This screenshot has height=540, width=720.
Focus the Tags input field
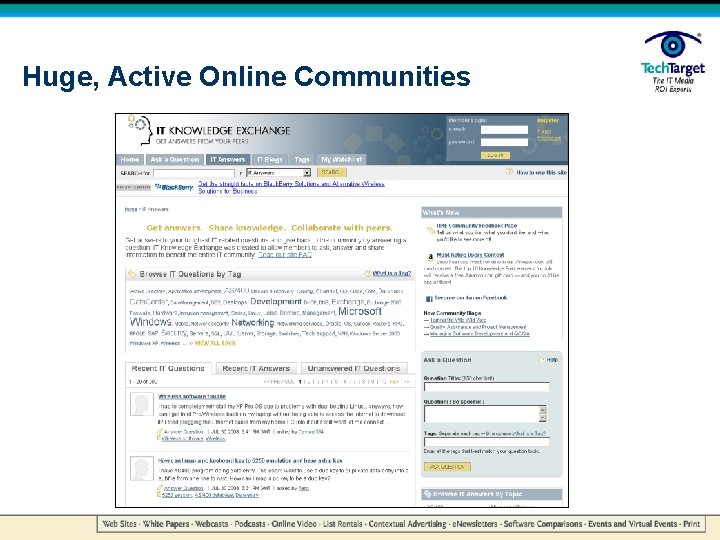487,442
